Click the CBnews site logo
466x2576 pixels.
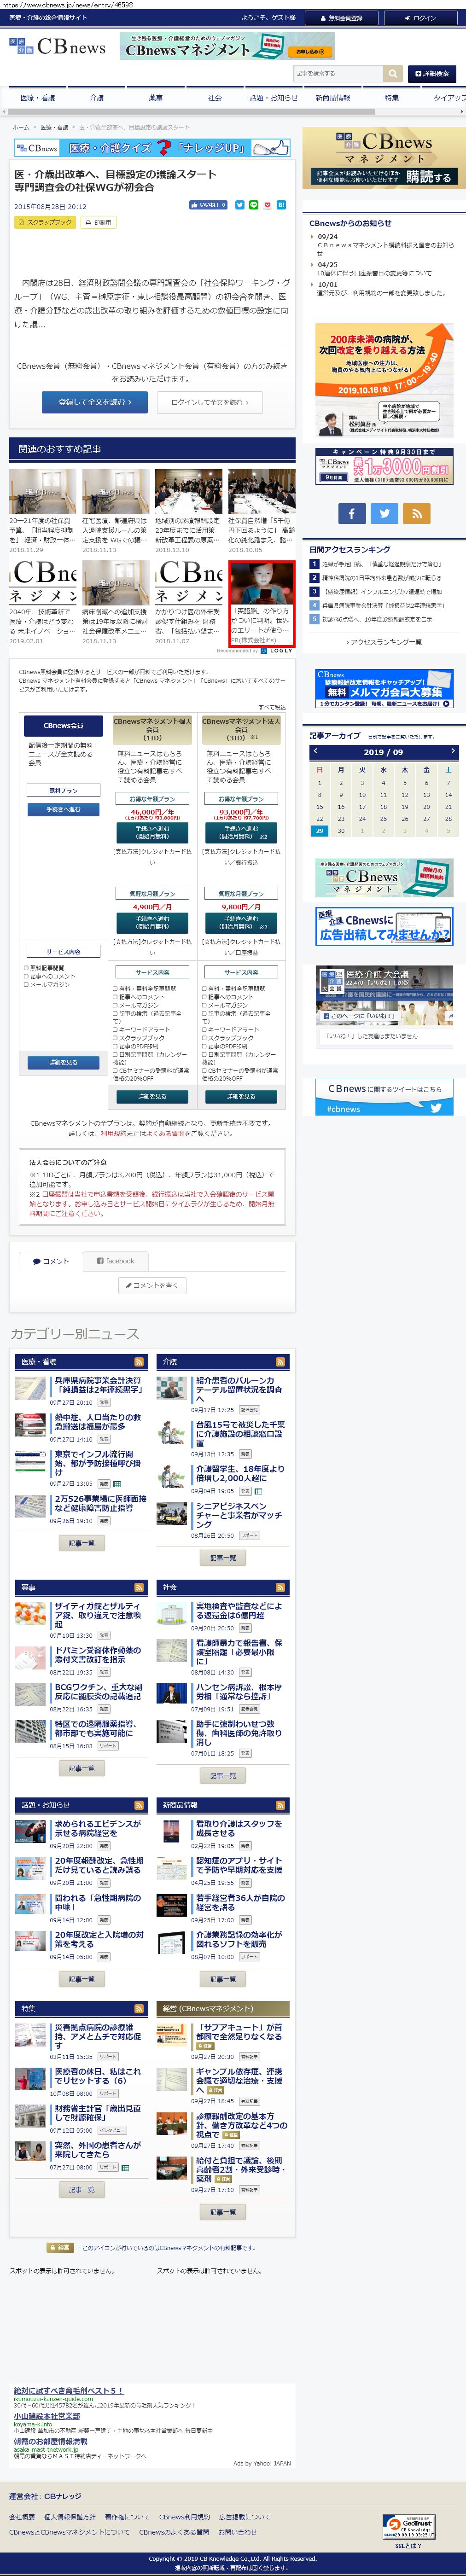click(57, 47)
